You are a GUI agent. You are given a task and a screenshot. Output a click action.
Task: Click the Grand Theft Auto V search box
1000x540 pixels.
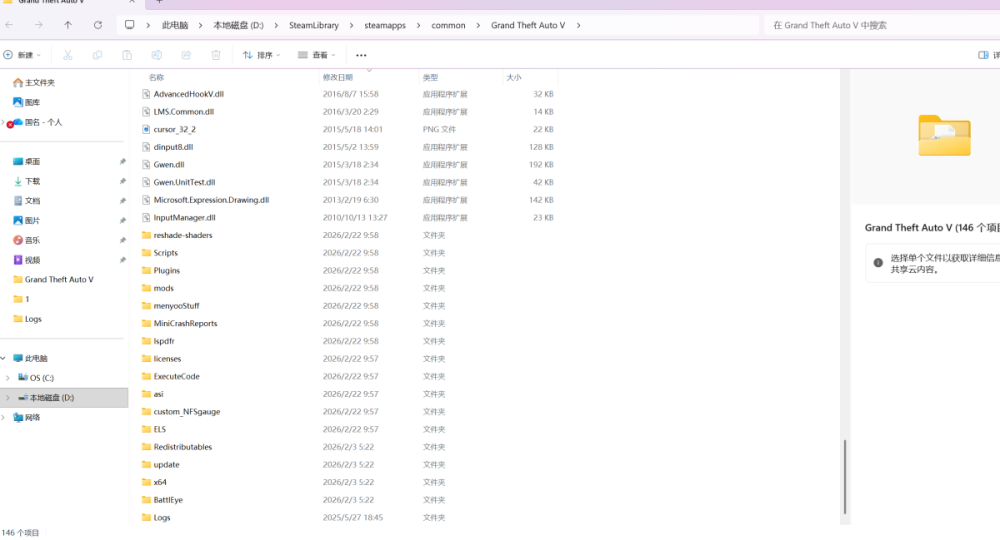[x=880, y=25]
